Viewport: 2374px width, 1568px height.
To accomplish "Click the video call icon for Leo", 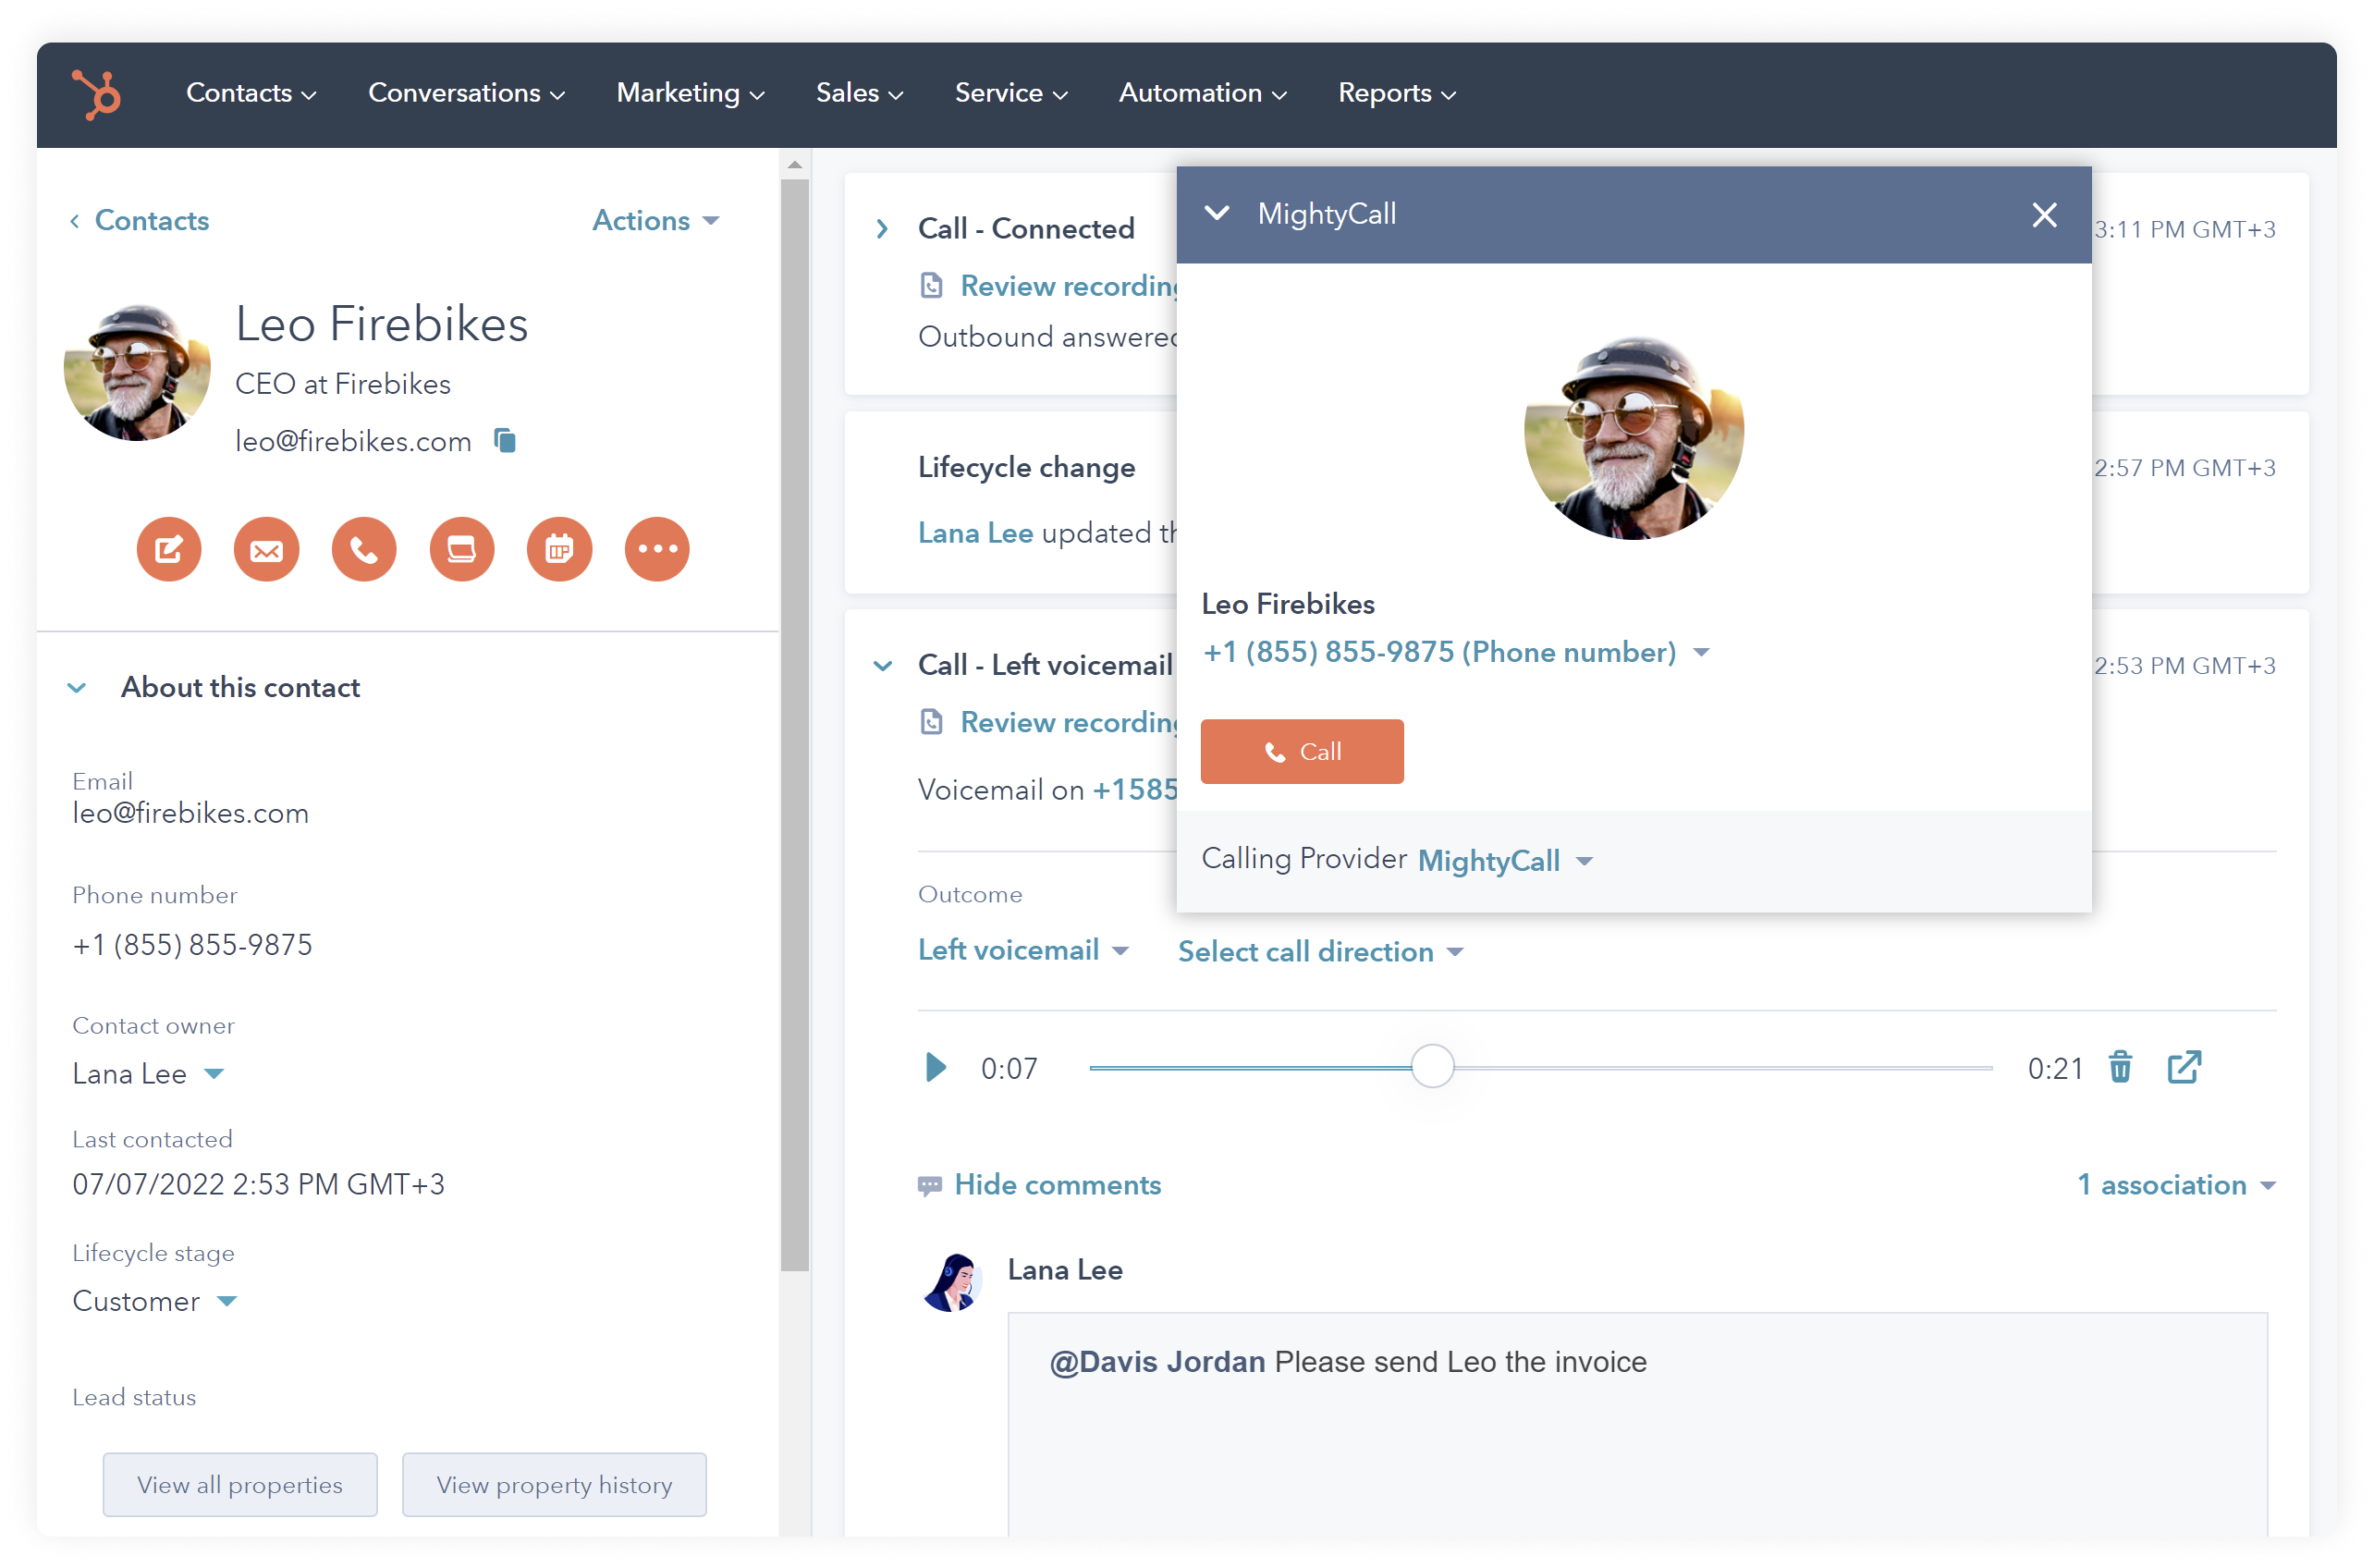I will (463, 549).
